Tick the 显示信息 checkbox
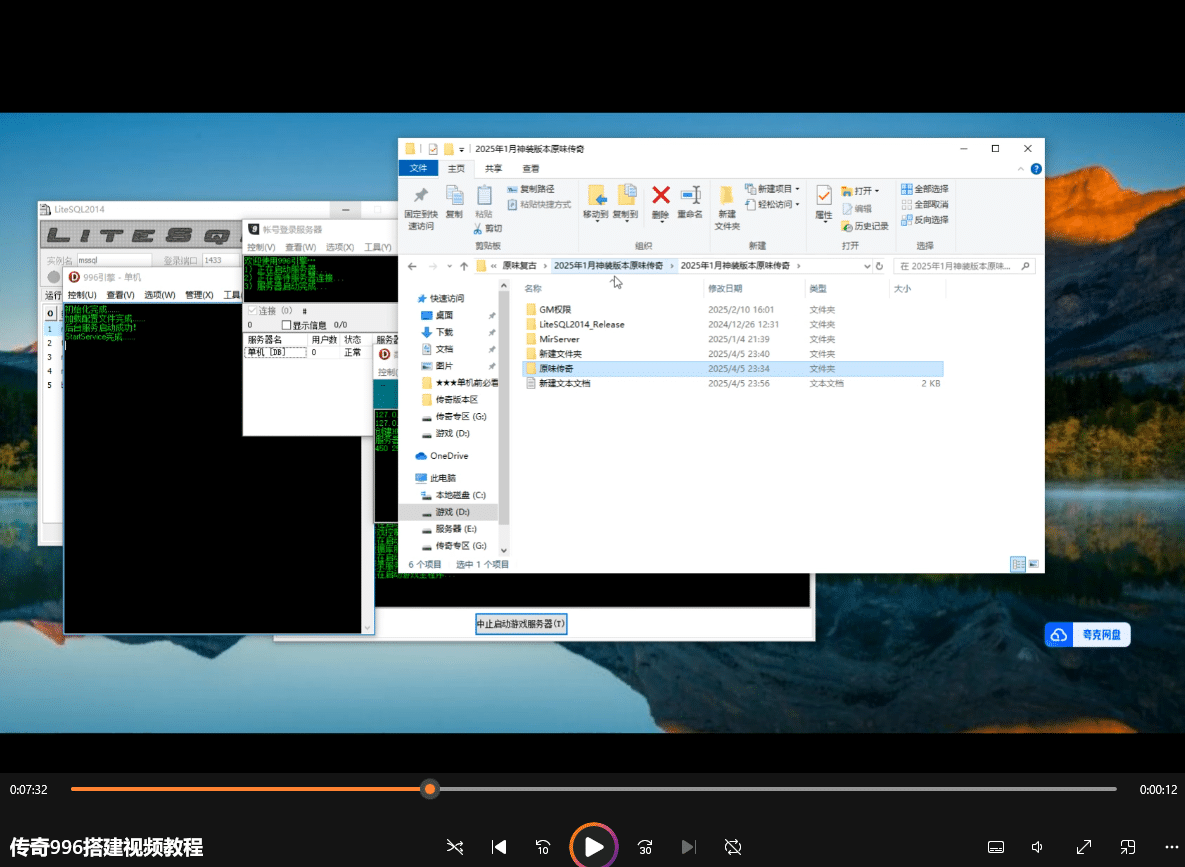The image size is (1185, 867). pos(287,325)
